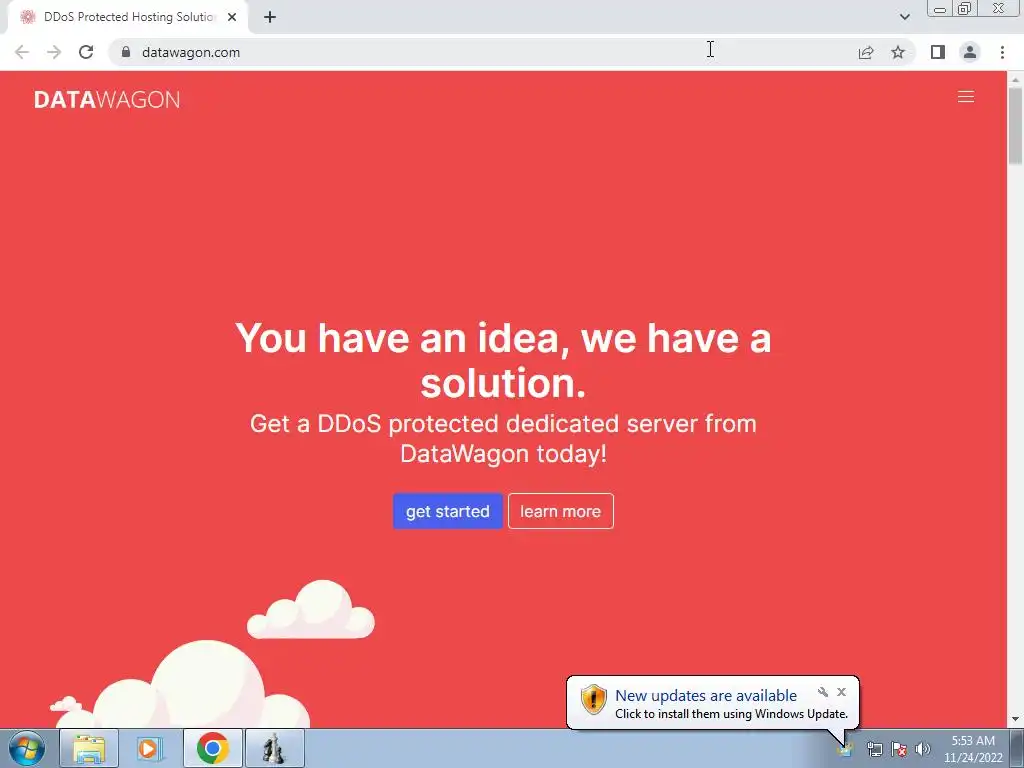1024x768 pixels.
Task: Open the chess game taskbar icon
Action: click(x=274, y=749)
